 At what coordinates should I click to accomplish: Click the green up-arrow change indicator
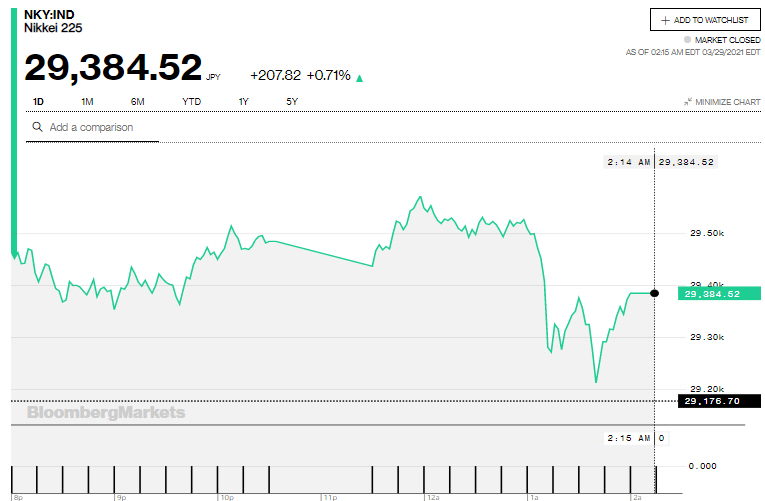(360, 77)
